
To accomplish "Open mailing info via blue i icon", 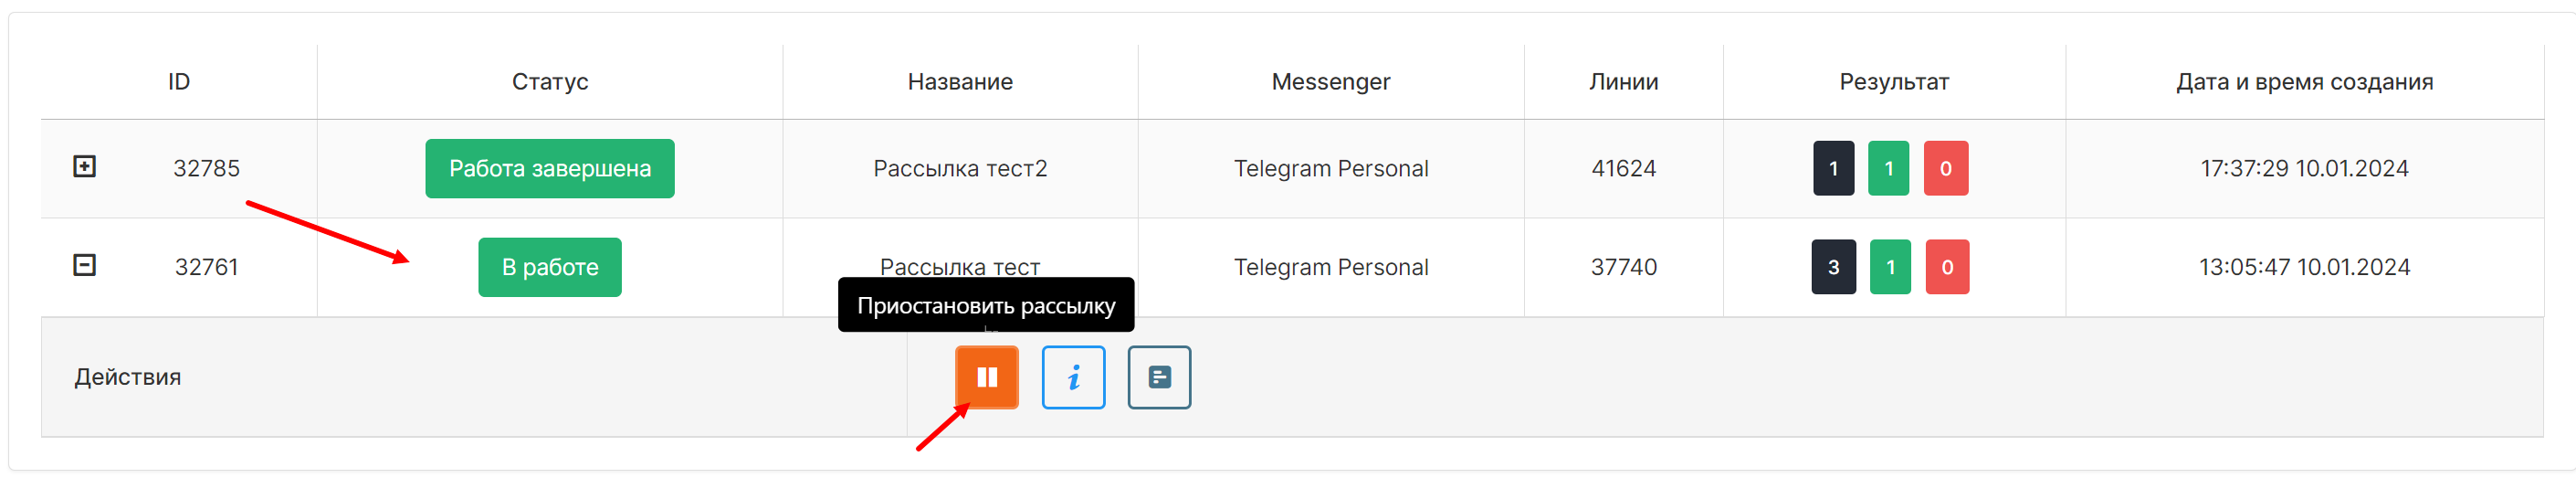I will pyautogui.click(x=1073, y=377).
